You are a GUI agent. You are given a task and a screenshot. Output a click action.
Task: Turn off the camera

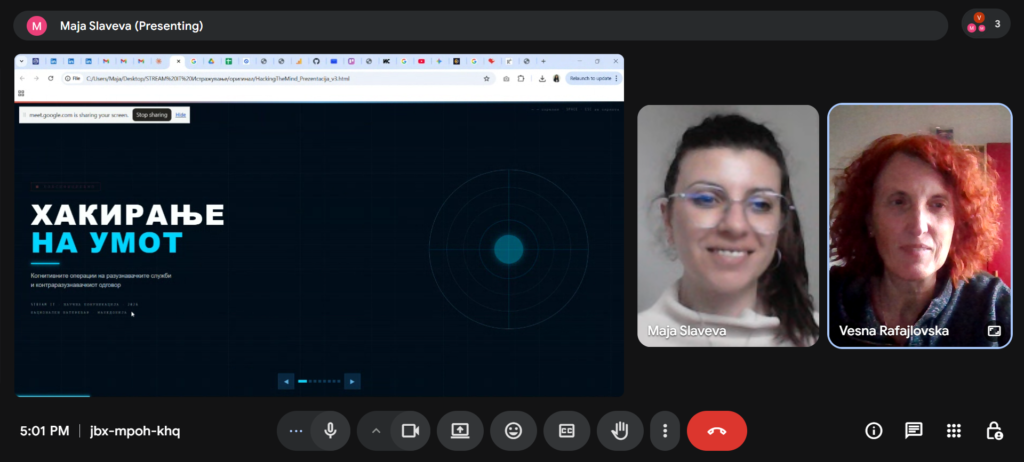coord(409,431)
